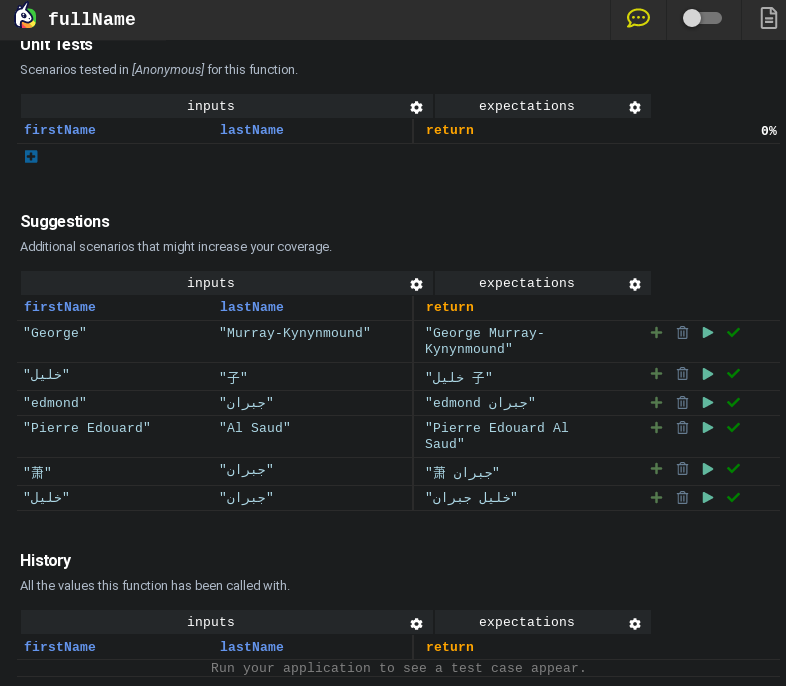Delete the last suggestion row
The image size is (786, 686).
[682, 497]
